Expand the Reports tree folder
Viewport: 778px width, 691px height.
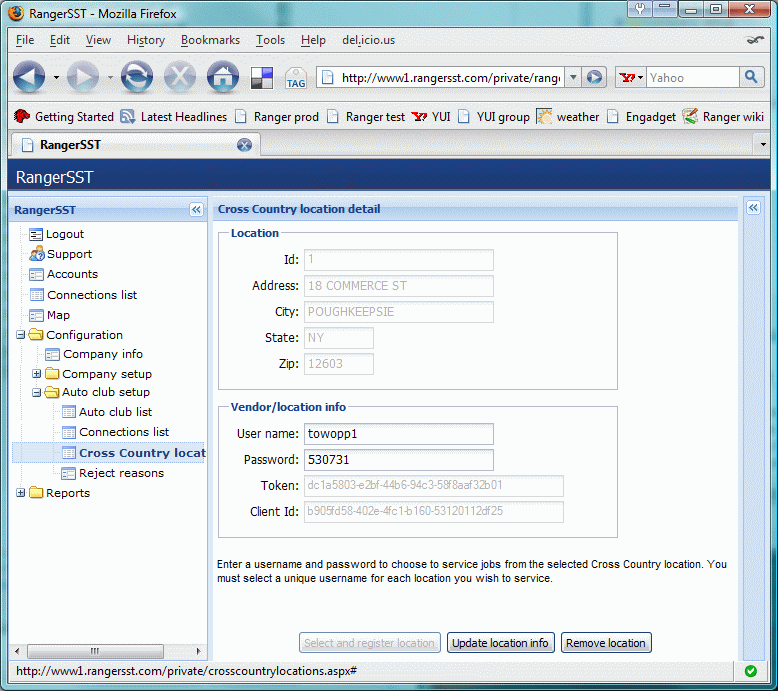(x=21, y=493)
